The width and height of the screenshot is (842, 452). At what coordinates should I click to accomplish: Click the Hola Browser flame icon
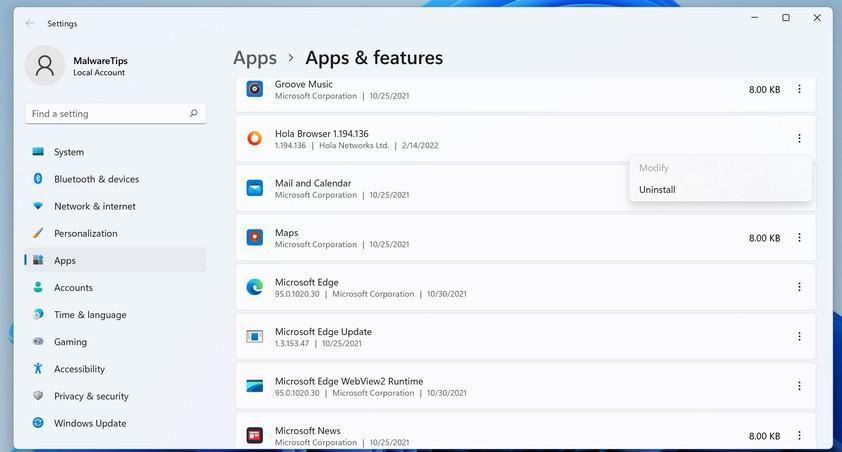coord(255,138)
